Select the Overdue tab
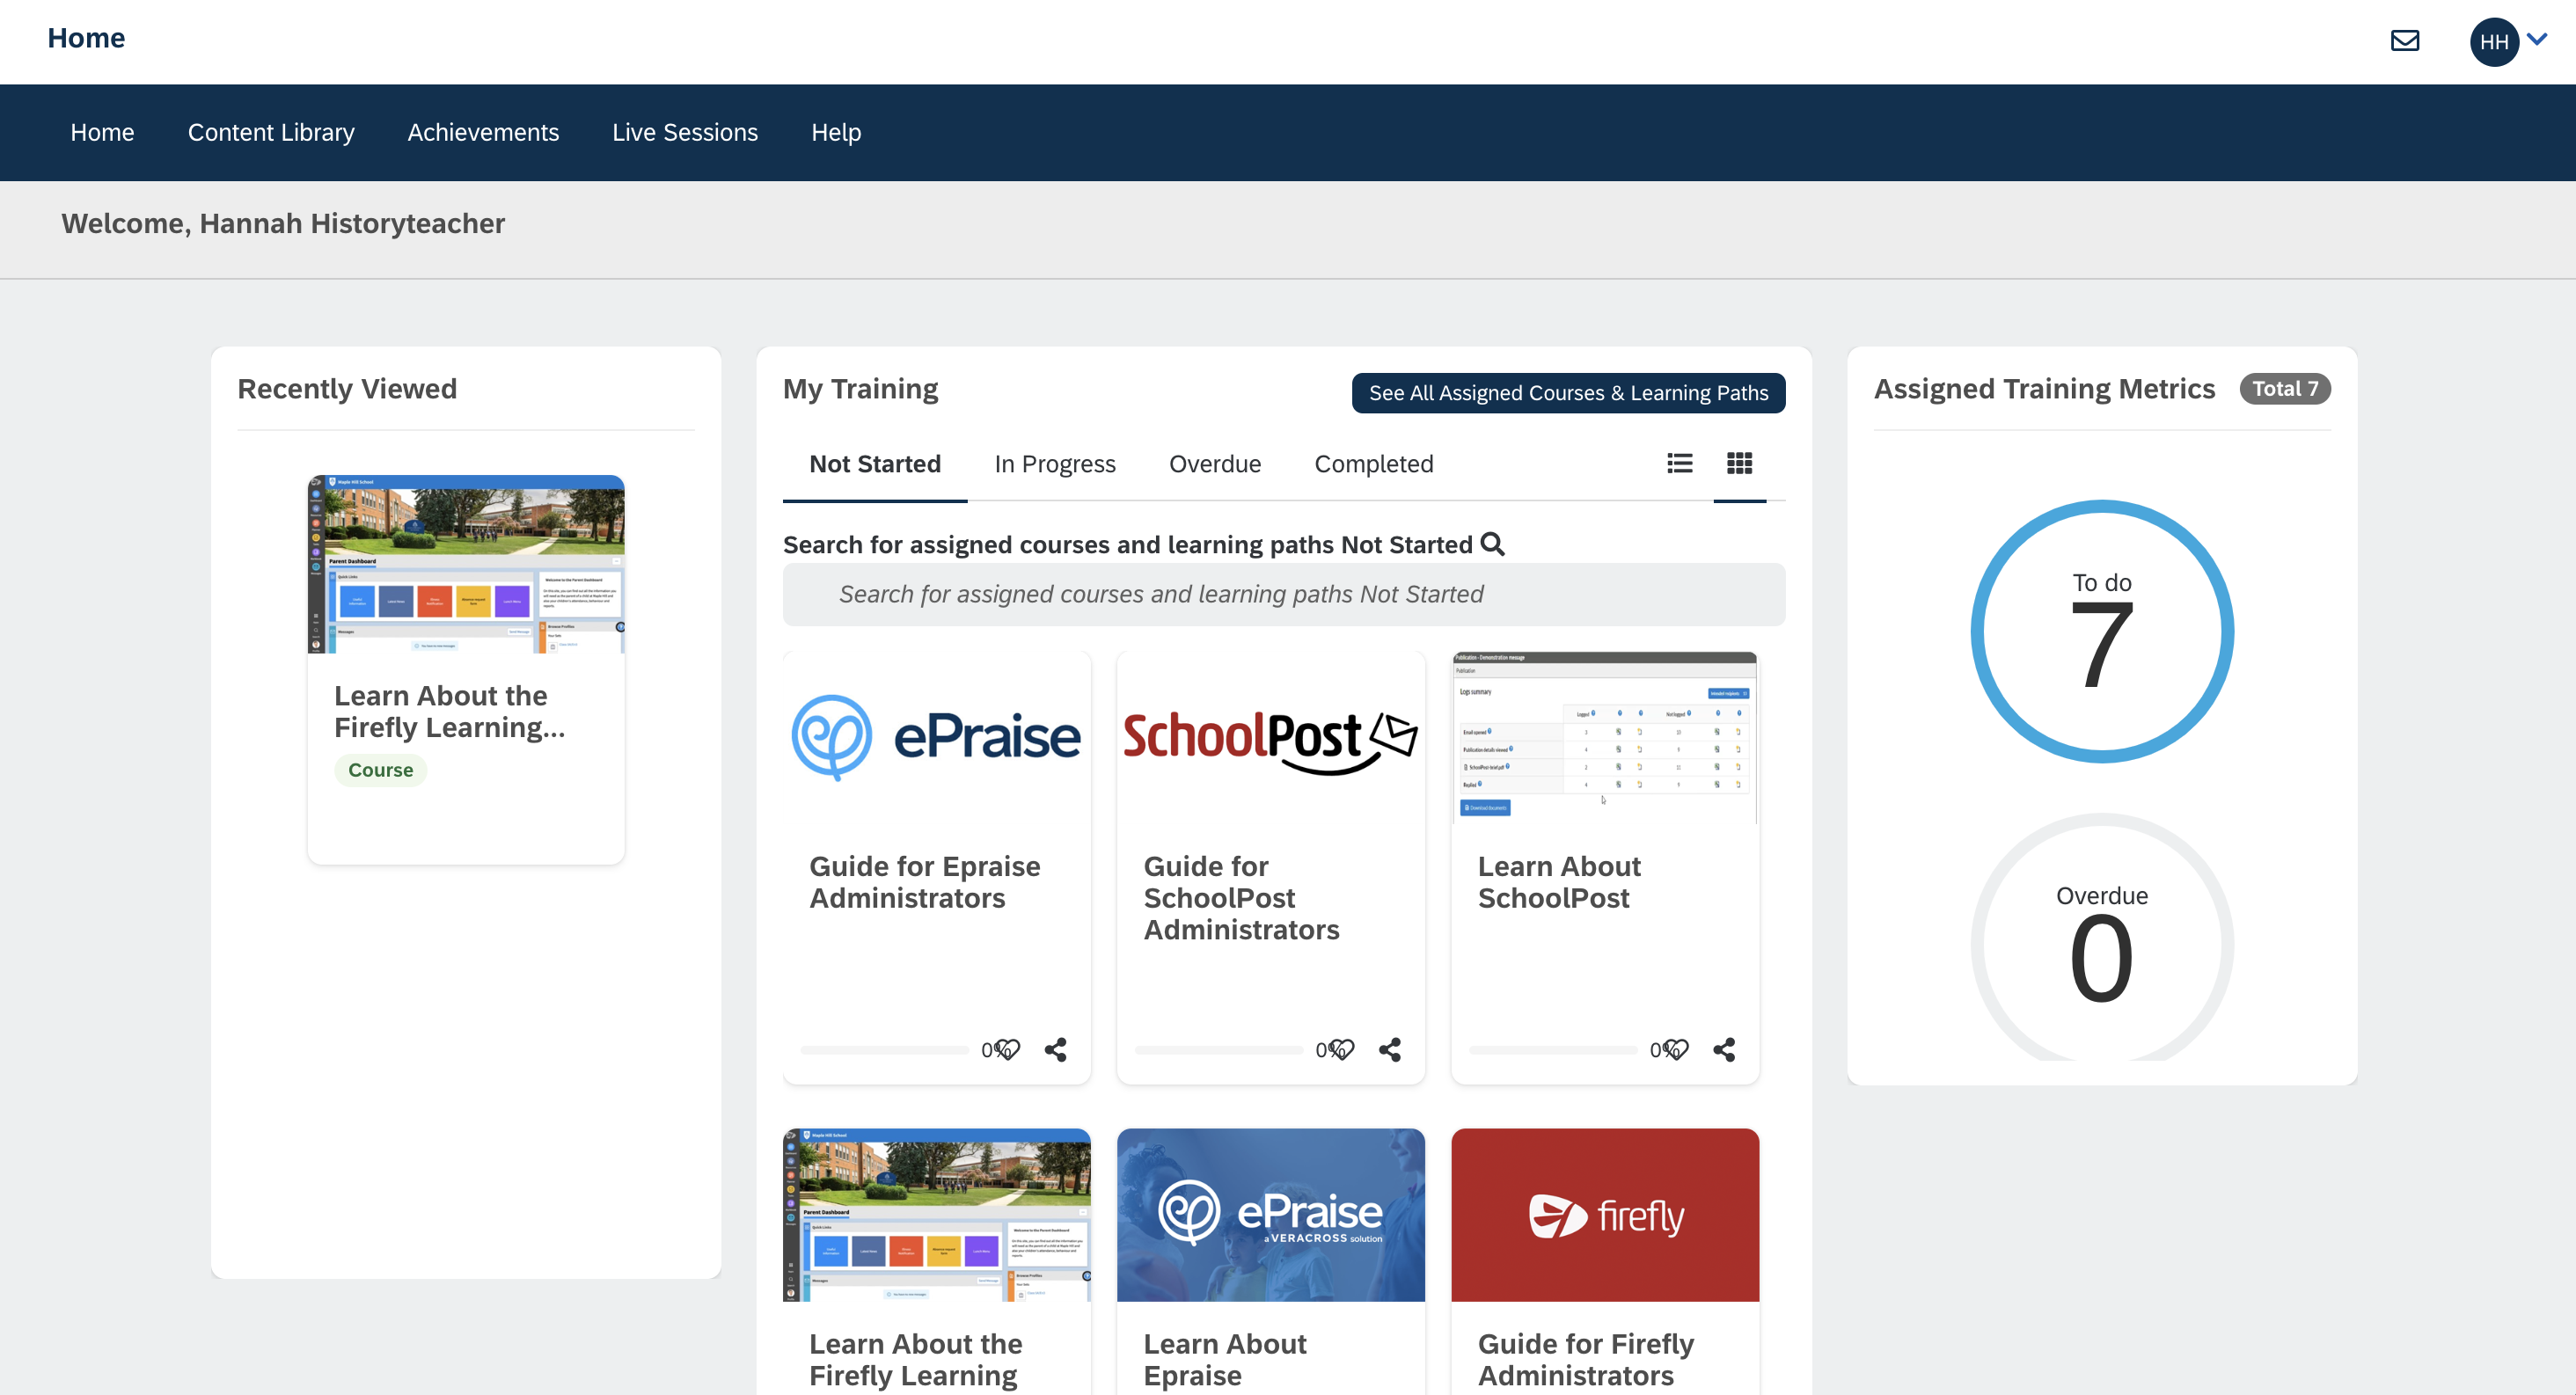Screen dimensions: 2576x1395 (x=1215, y=464)
